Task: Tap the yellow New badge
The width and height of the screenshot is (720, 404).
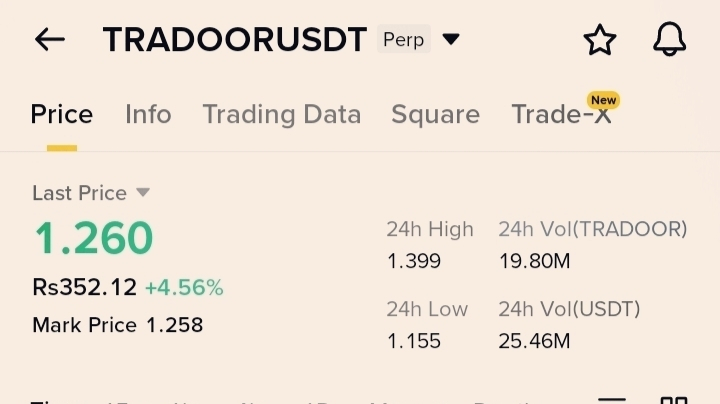Action: point(603,100)
